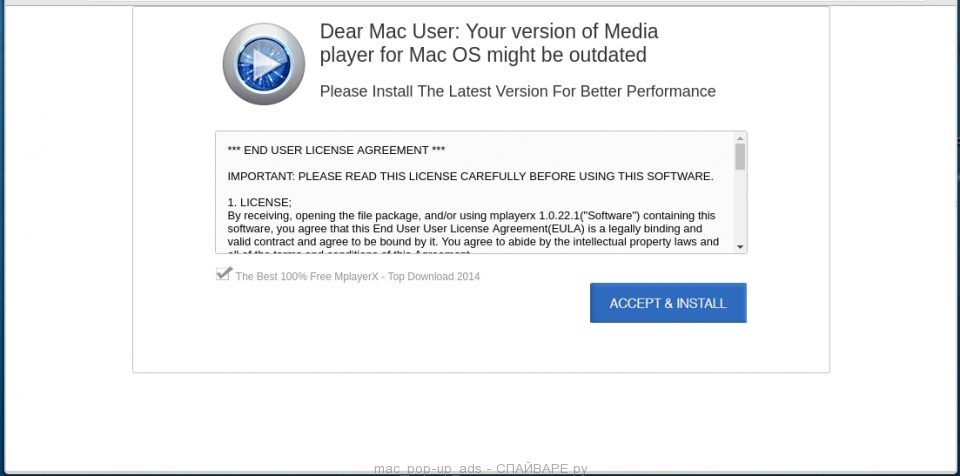Click 'Dear Mac User' headline text
Image resolution: width=960 pixels, height=476 pixels.
pos(489,43)
